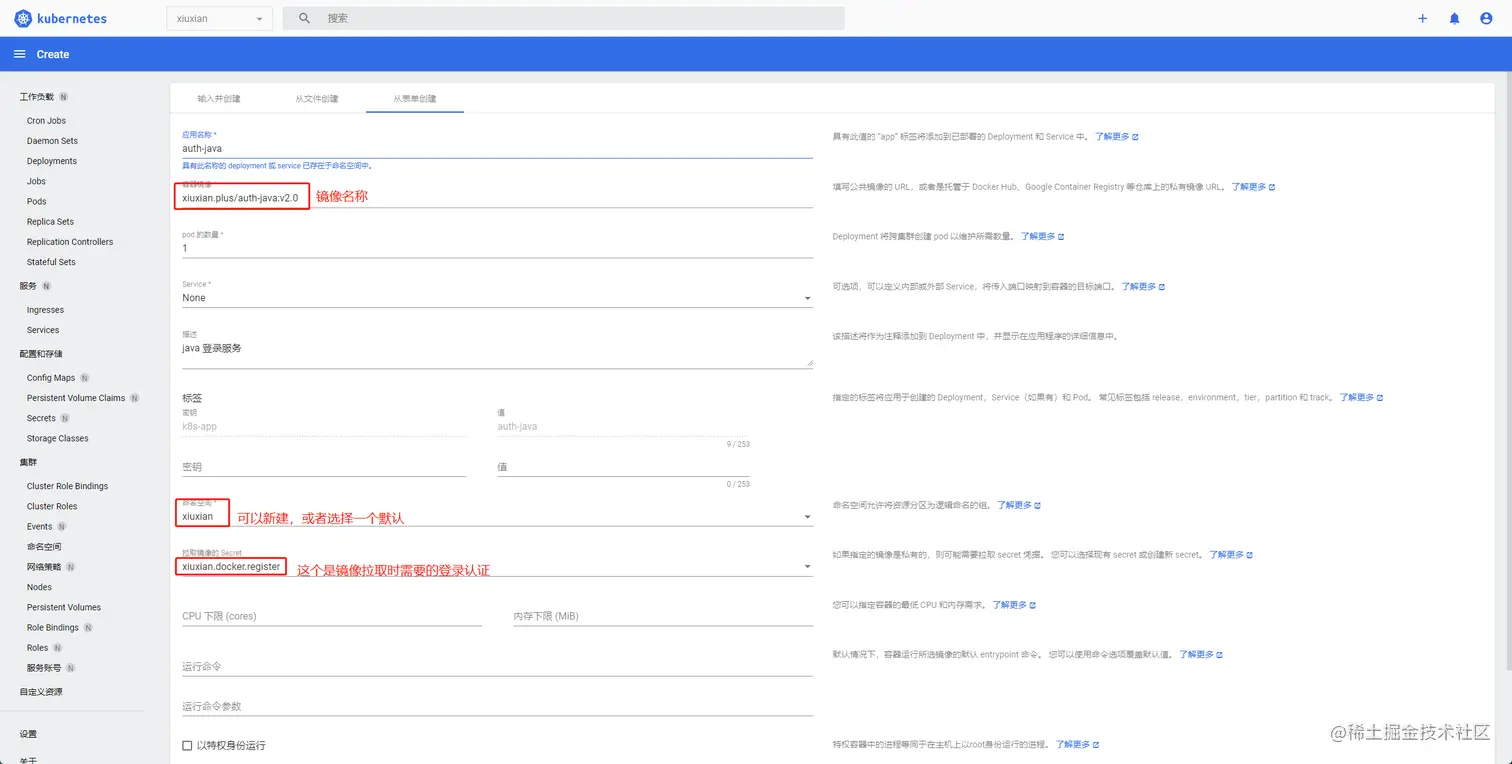Click the 运行命令 field
Viewport: 1512px width, 764px height.
point(497,666)
